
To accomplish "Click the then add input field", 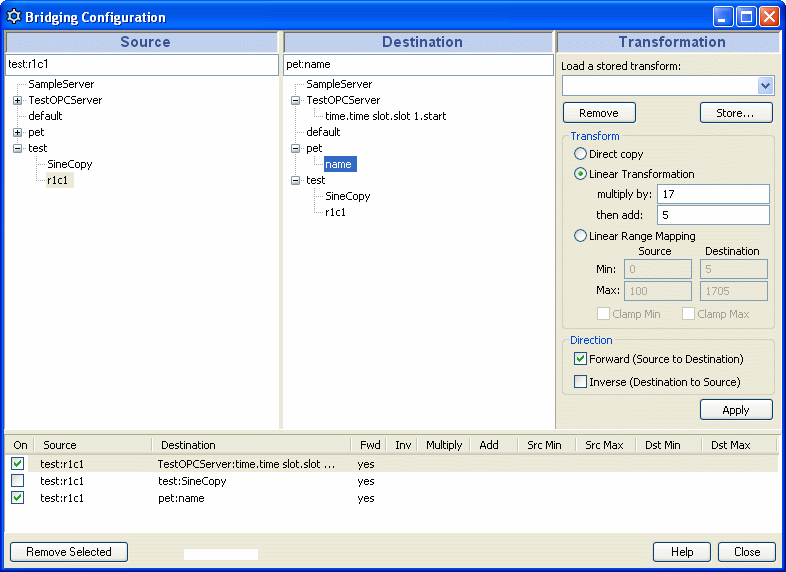I will coord(713,215).
